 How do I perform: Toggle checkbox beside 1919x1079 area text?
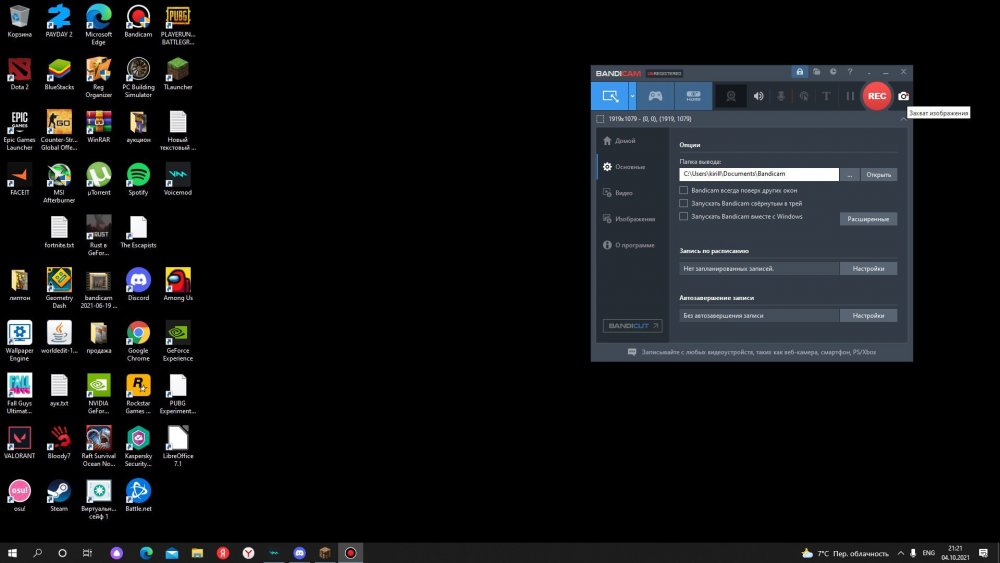599,119
